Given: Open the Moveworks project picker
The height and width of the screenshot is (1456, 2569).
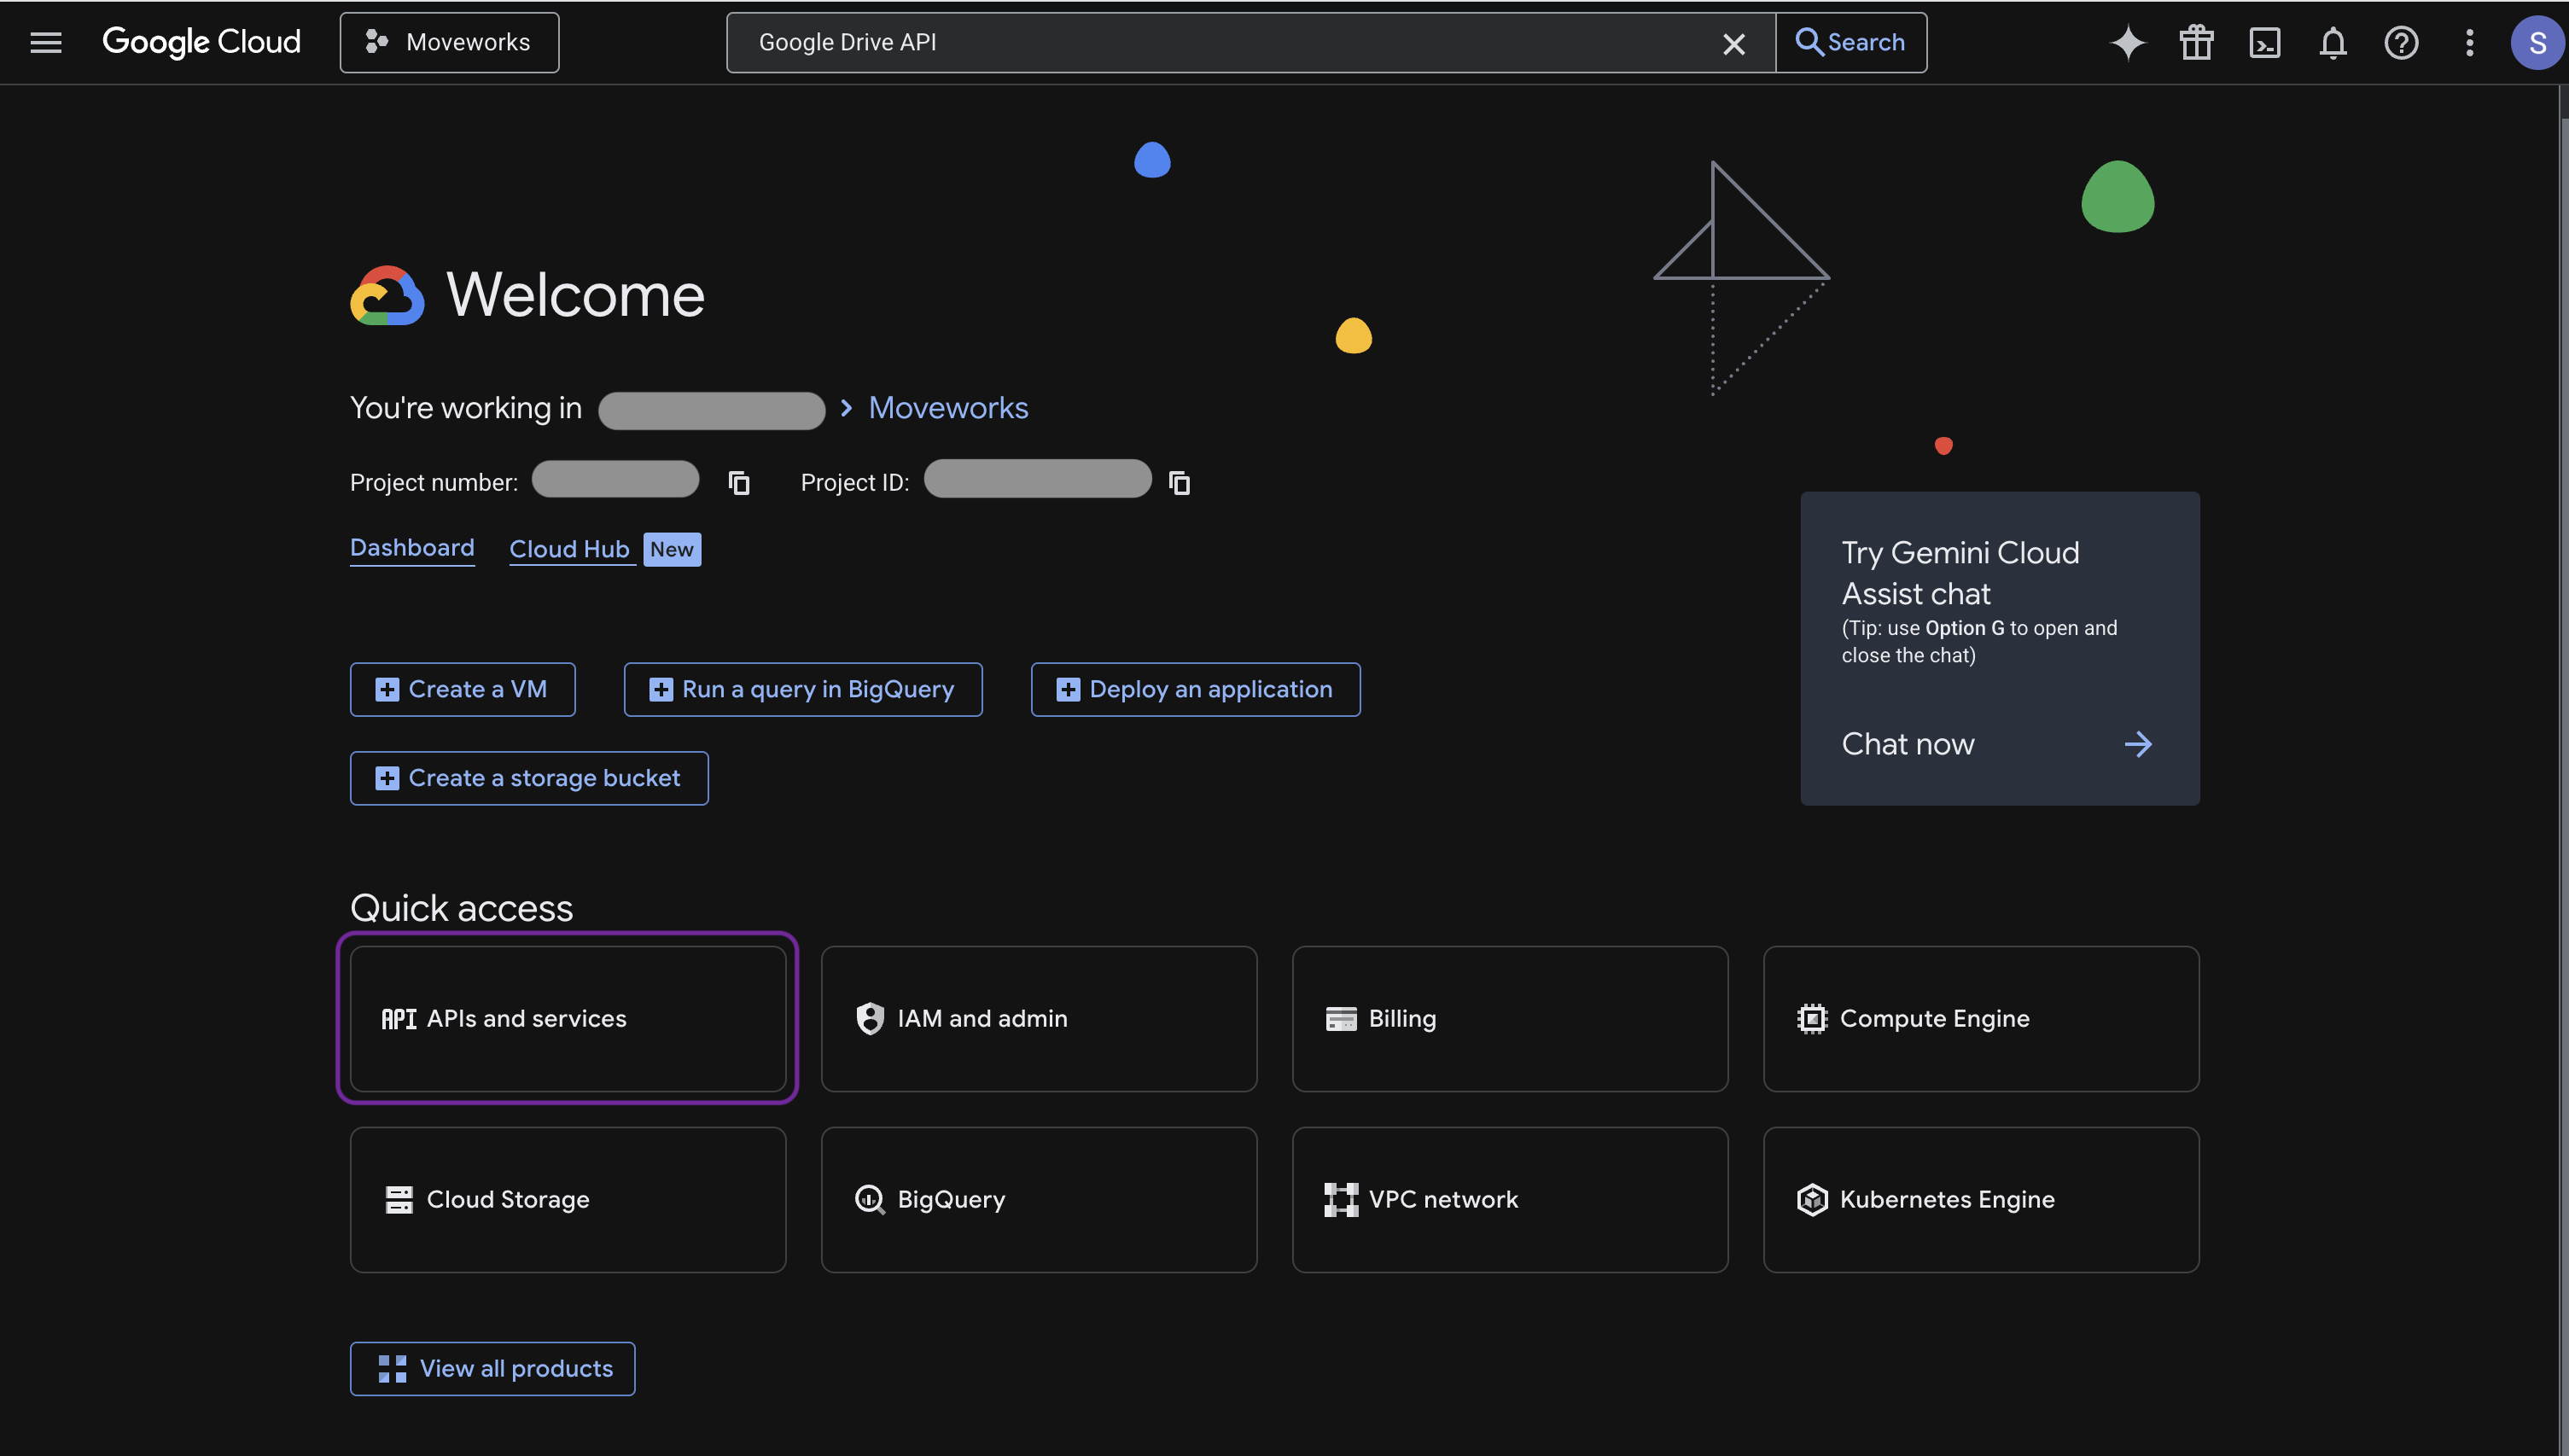Looking at the screenshot, I should coord(449,42).
